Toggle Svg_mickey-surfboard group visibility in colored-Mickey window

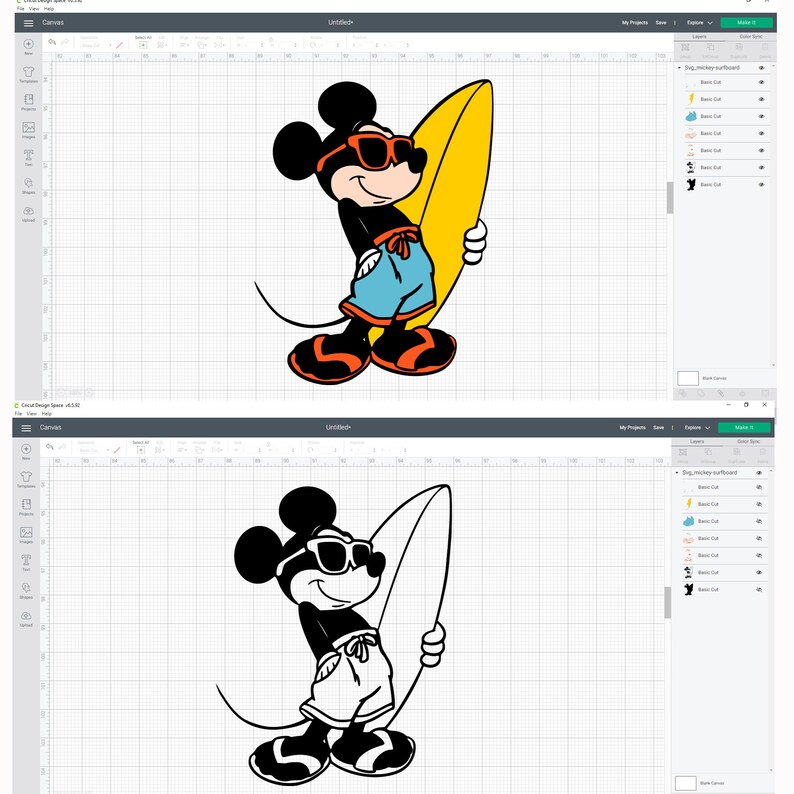click(x=761, y=68)
